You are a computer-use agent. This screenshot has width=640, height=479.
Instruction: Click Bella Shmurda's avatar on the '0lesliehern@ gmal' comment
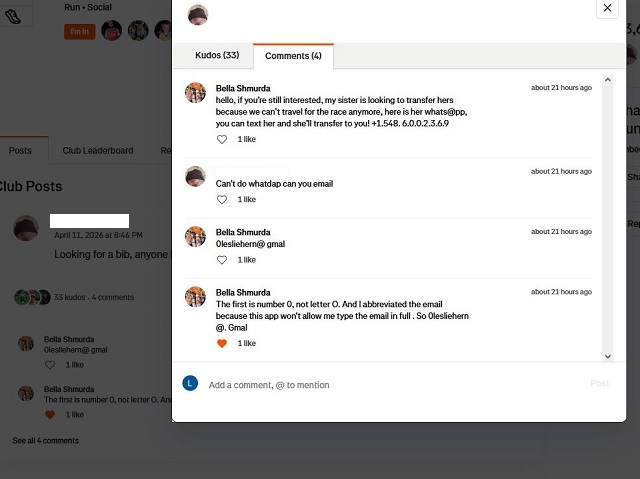point(196,237)
